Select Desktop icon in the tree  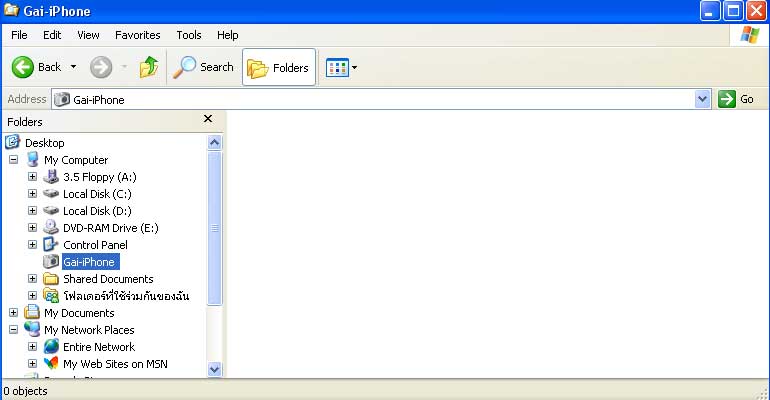13,142
